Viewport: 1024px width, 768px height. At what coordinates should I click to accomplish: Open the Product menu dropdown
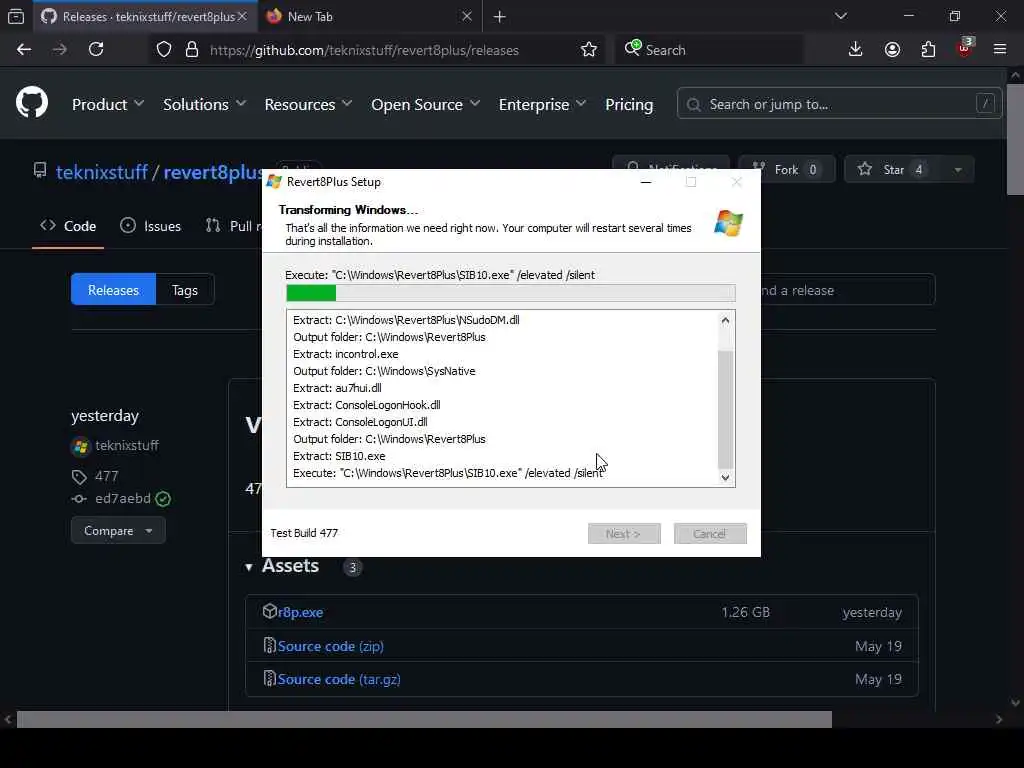pos(108,104)
